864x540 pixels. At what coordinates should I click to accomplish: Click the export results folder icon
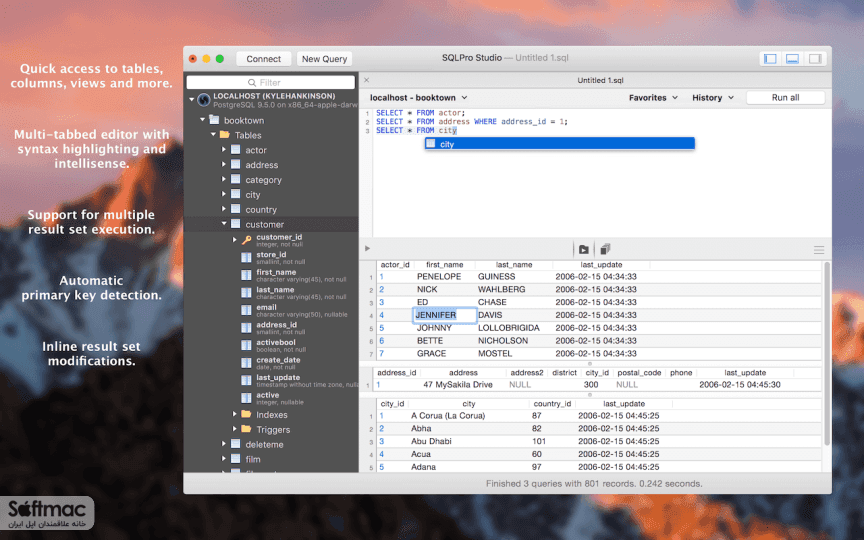(x=584, y=250)
